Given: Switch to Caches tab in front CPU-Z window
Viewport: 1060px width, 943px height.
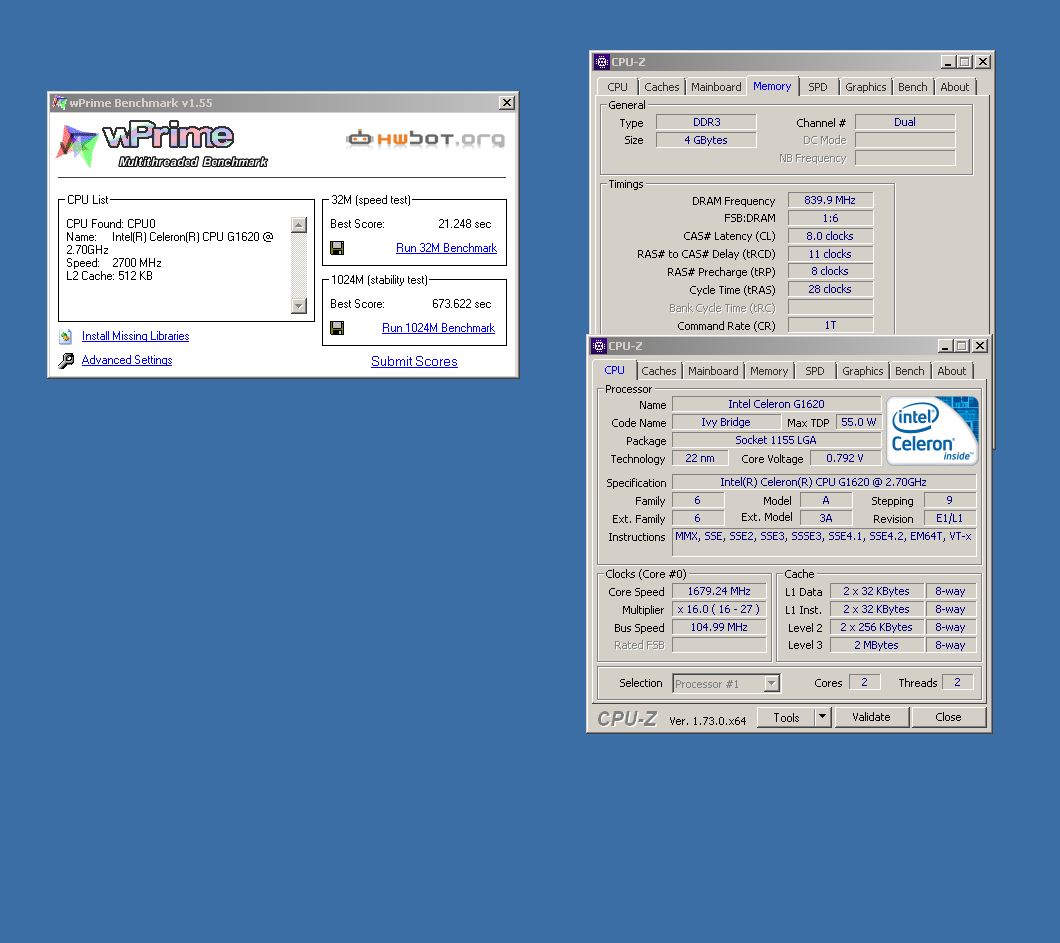Looking at the screenshot, I should (x=658, y=371).
